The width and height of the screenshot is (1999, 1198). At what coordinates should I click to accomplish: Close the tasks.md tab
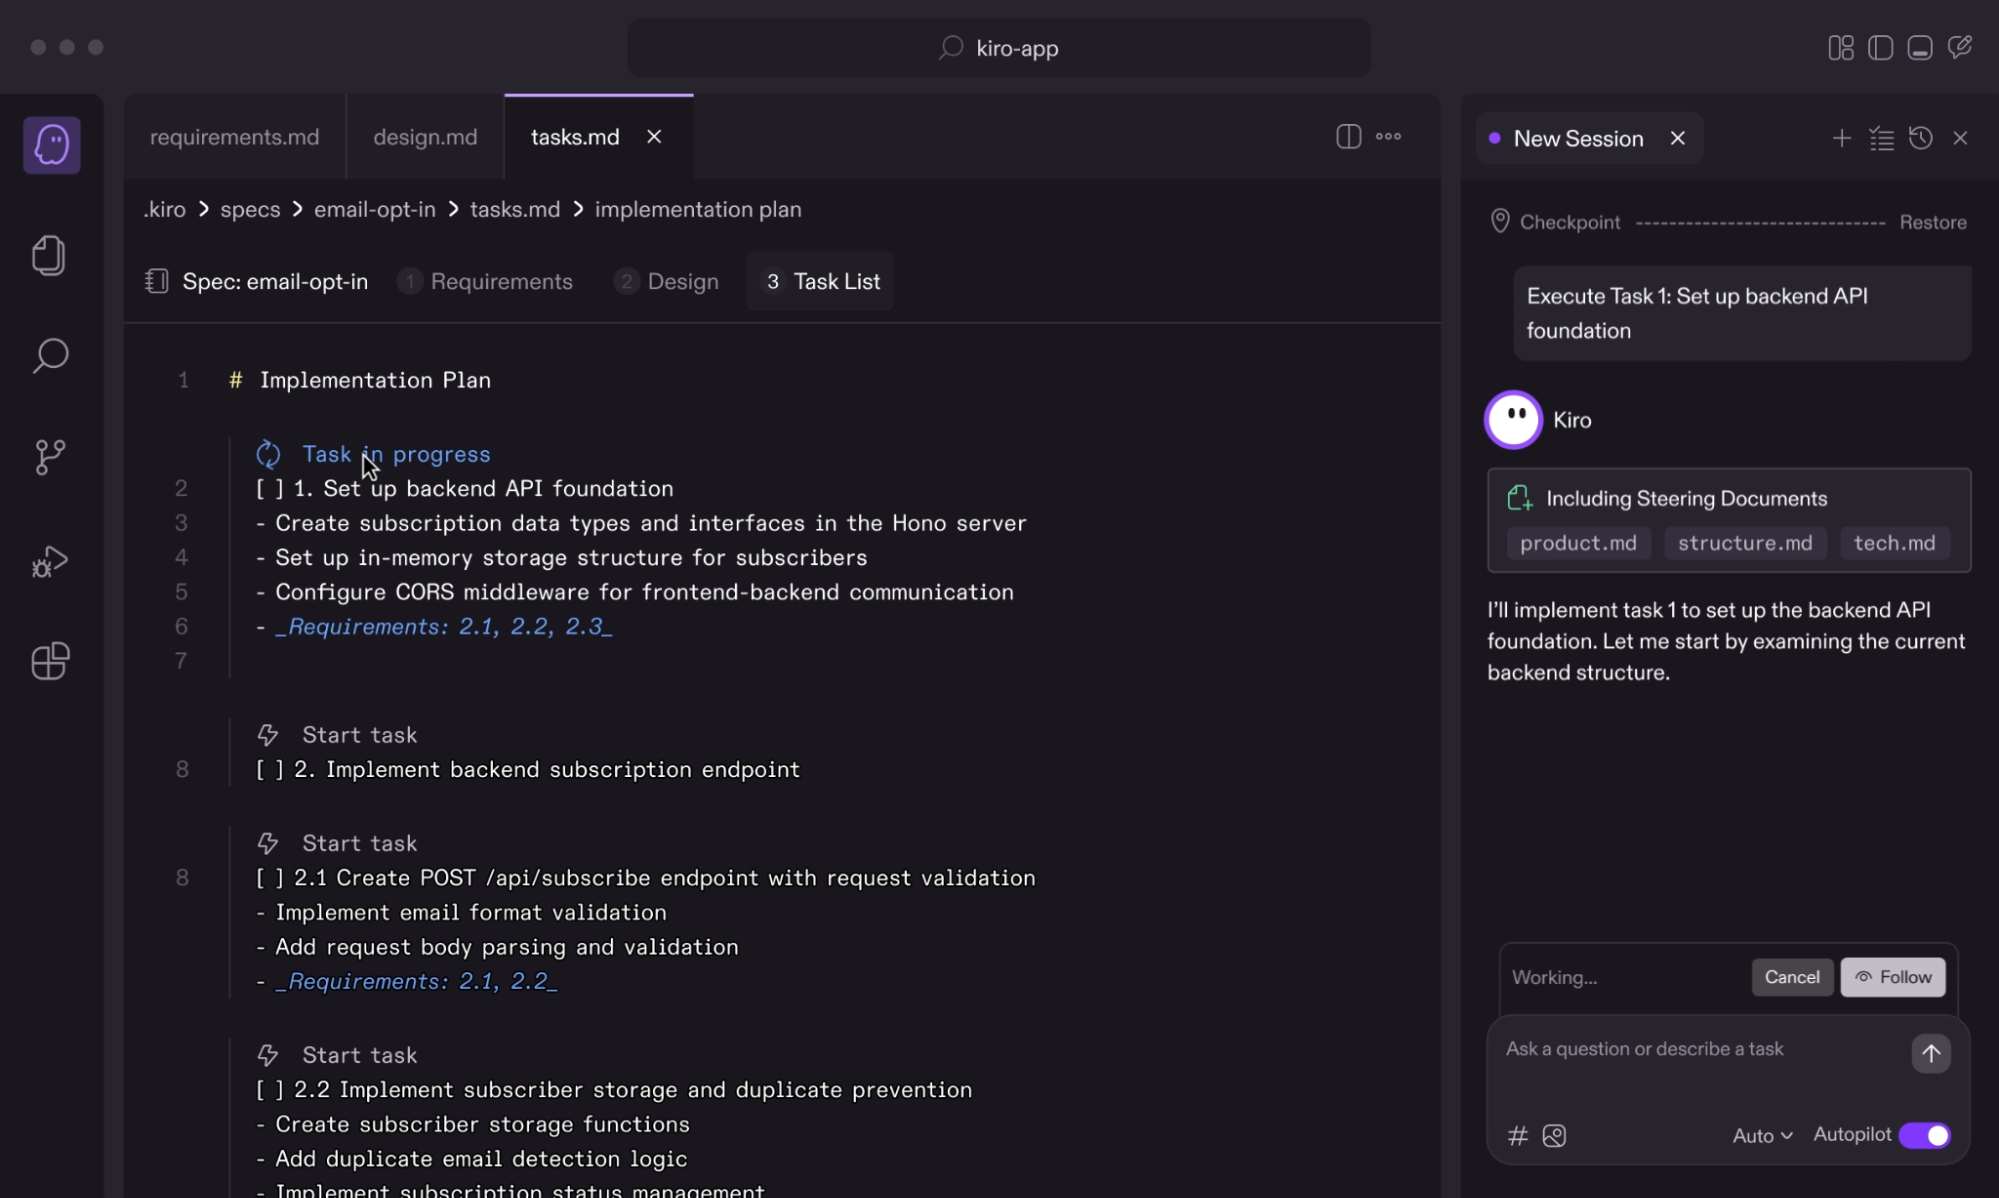[x=654, y=136]
